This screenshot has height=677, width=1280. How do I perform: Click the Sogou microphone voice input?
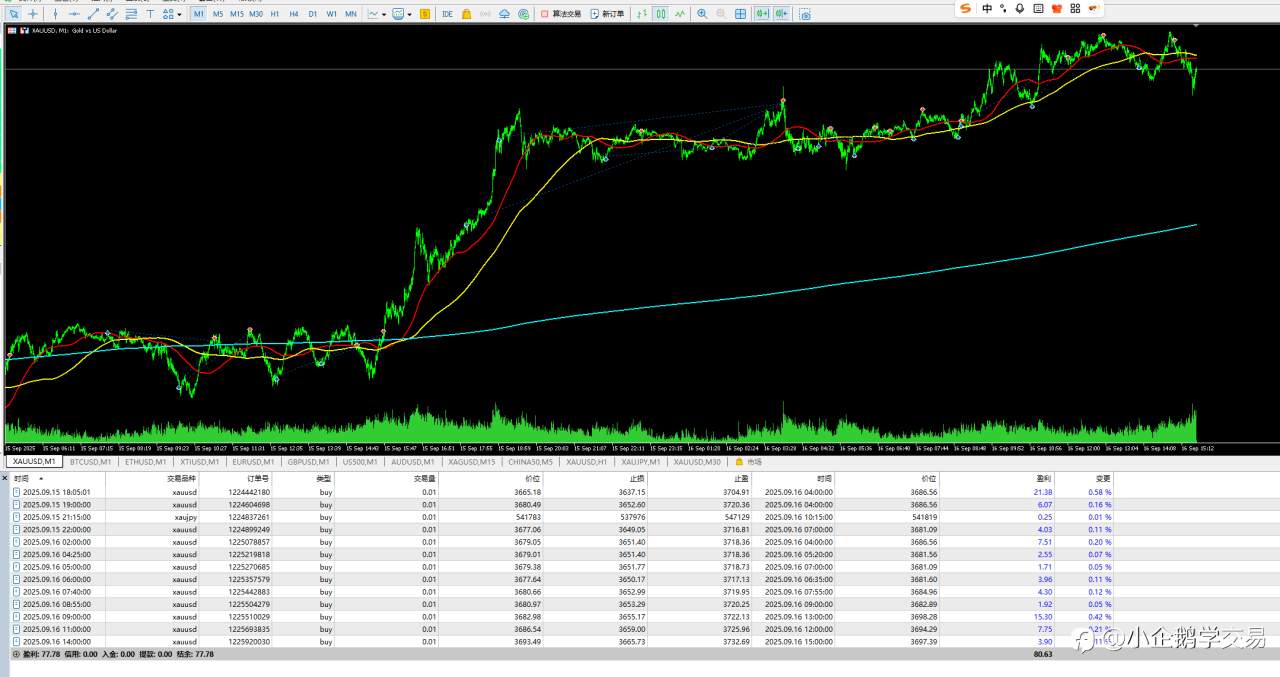coord(1019,8)
